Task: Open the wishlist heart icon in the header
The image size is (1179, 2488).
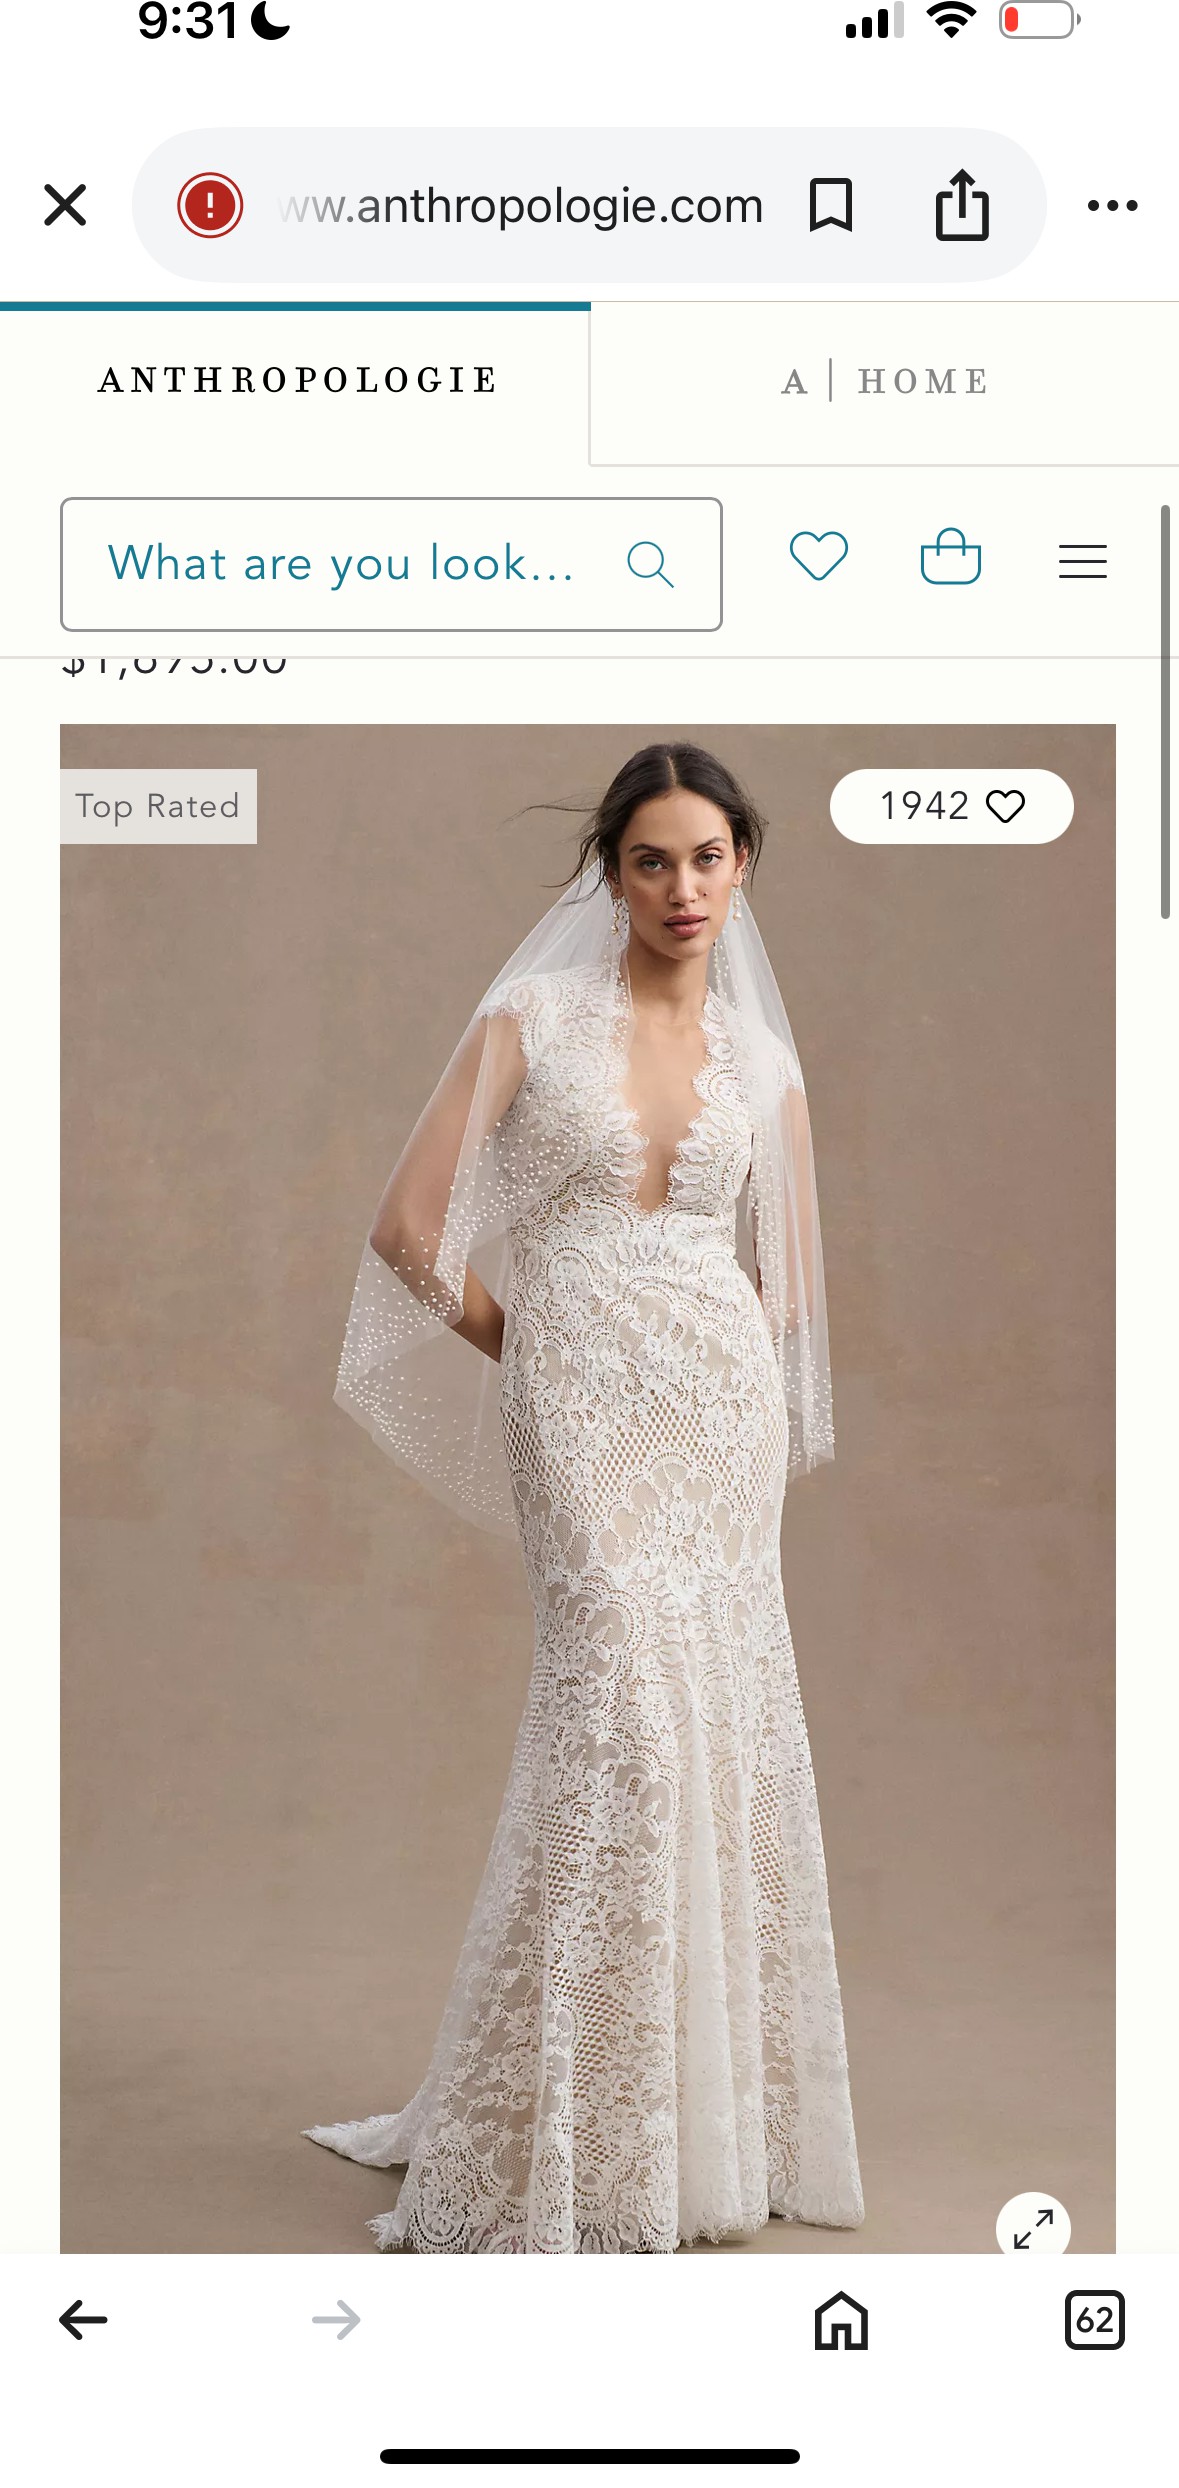Action: click(x=819, y=556)
